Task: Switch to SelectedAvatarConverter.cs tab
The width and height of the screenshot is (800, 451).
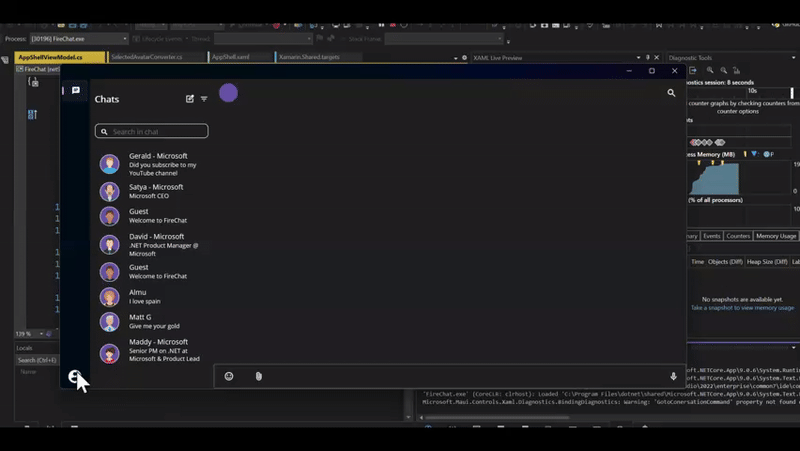Action: tap(147, 57)
